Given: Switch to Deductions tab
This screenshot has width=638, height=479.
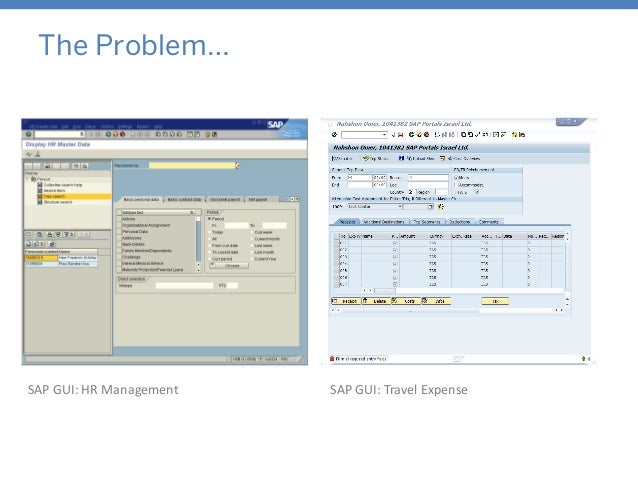Looking at the screenshot, I should coord(459,222).
